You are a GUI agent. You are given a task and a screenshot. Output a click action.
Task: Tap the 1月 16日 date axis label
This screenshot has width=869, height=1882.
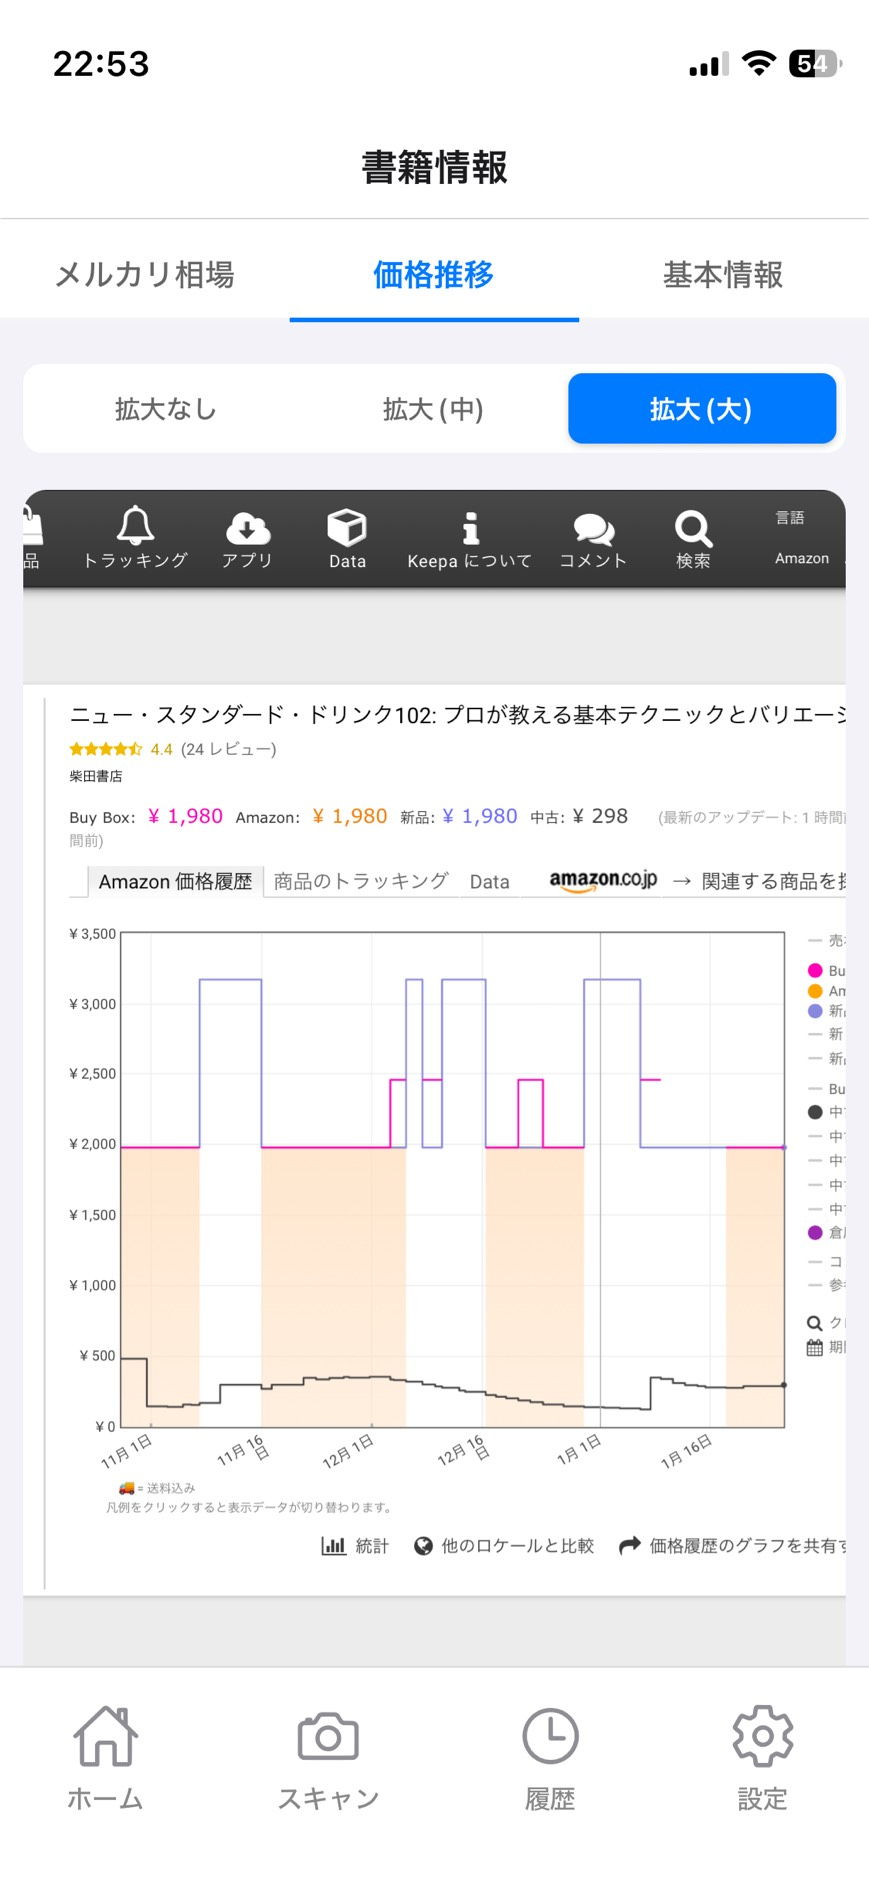[686, 1451]
